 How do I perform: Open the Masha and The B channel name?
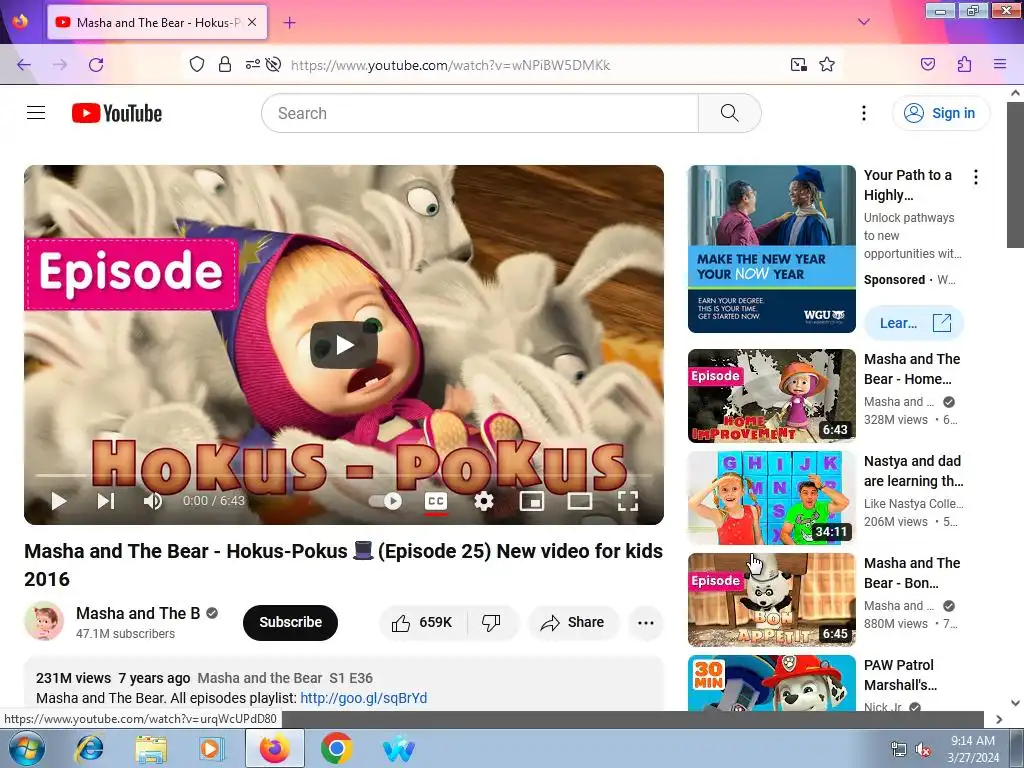[138, 613]
